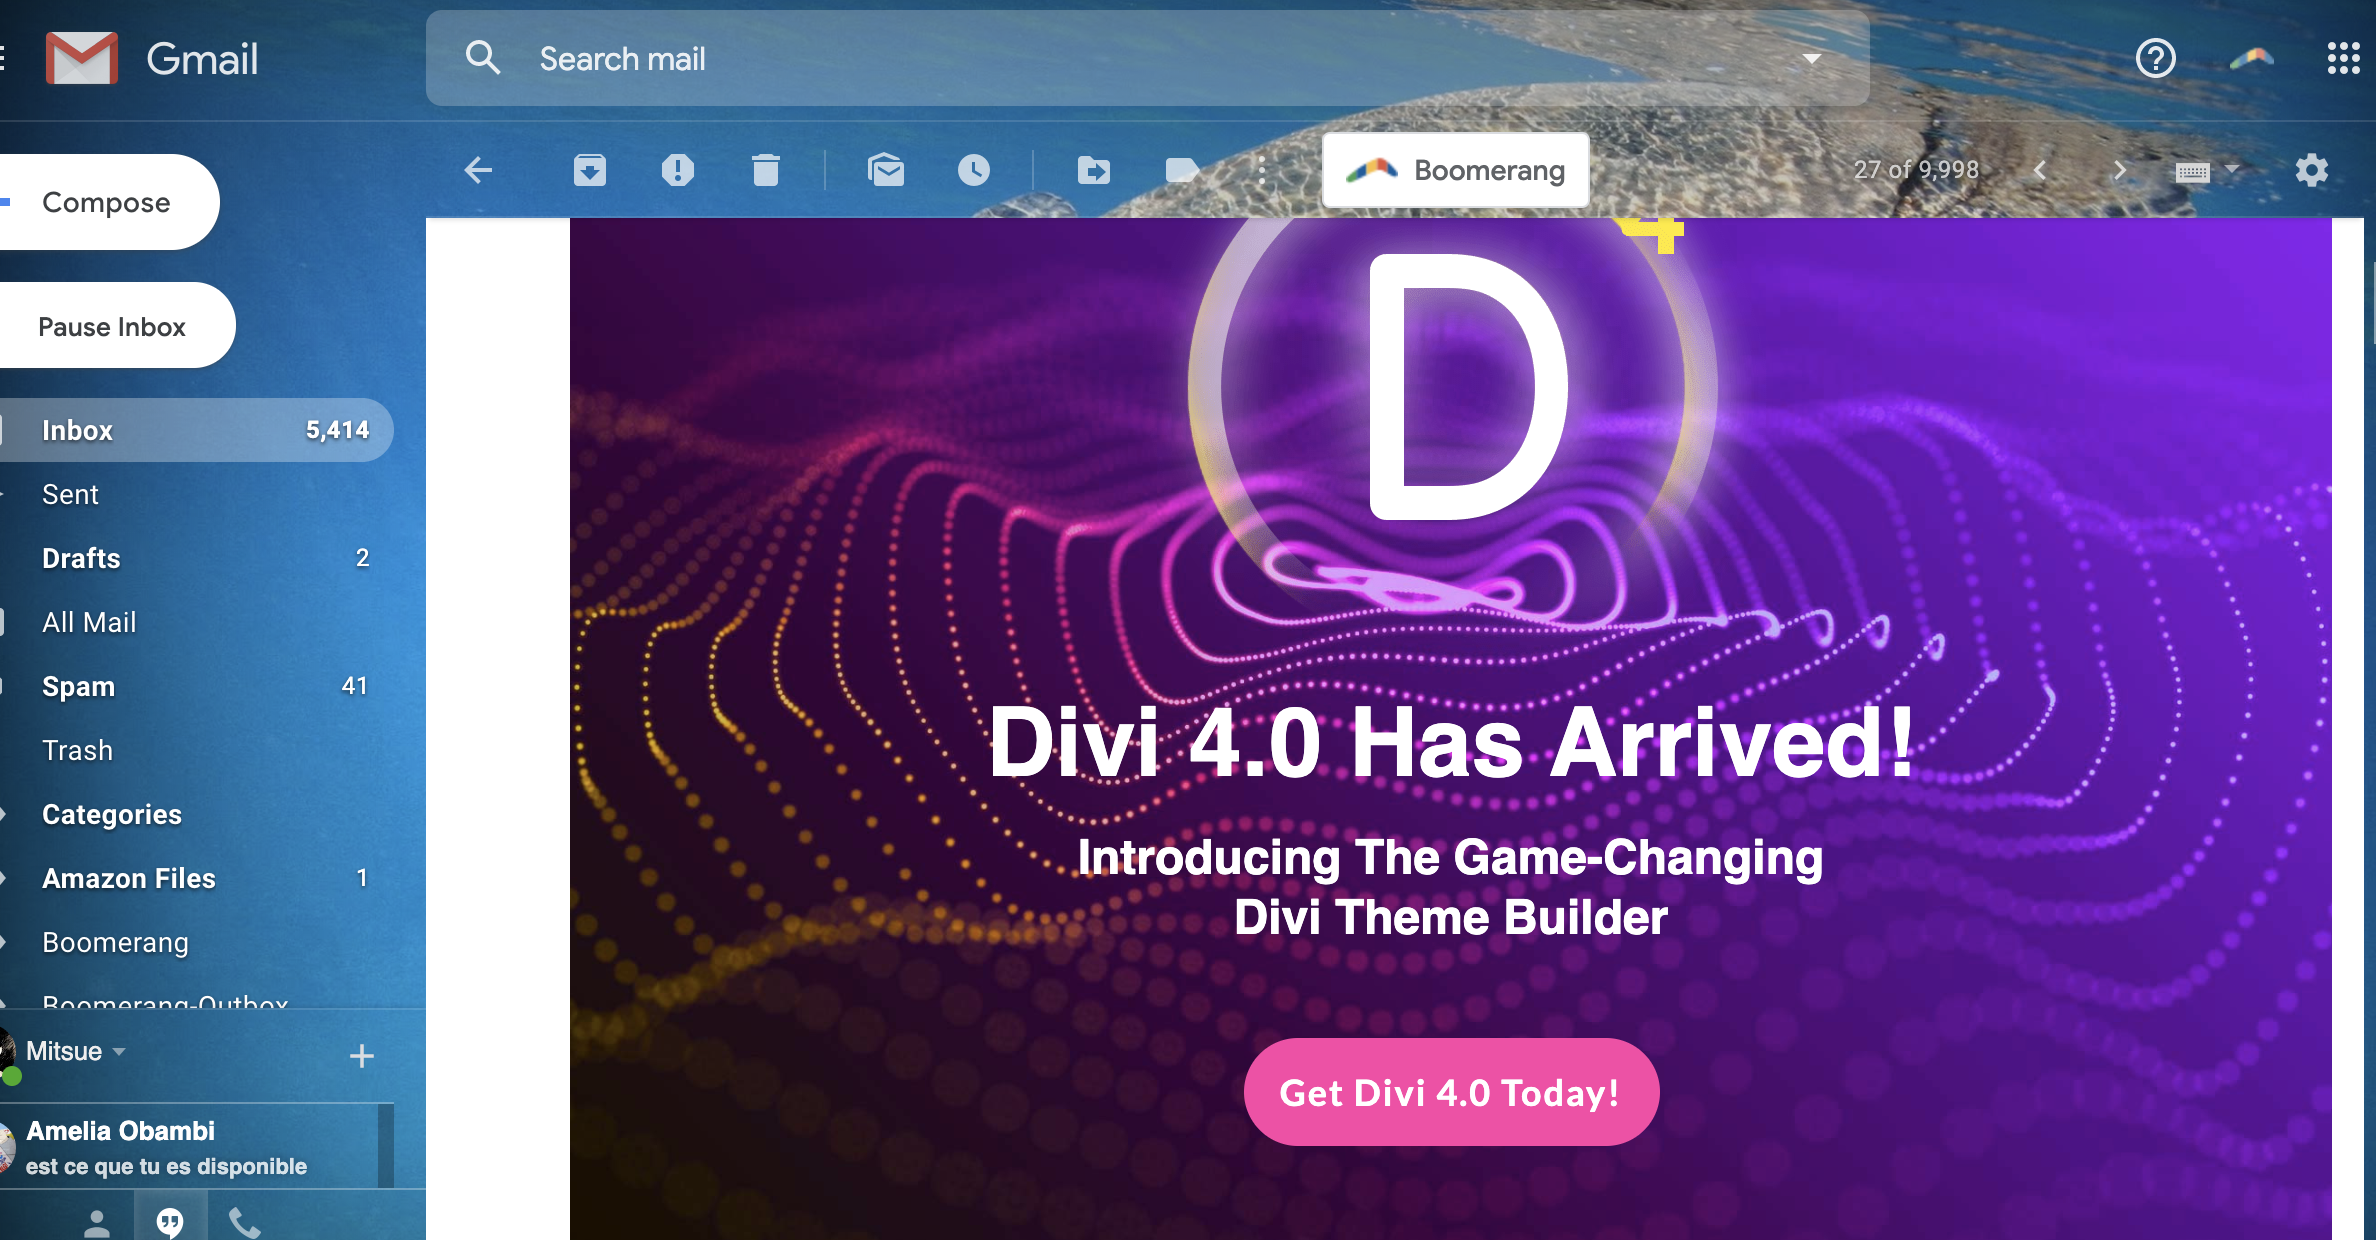This screenshot has height=1240, width=2376.
Task: Move this email to a folder
Action: pos(1094,170)
